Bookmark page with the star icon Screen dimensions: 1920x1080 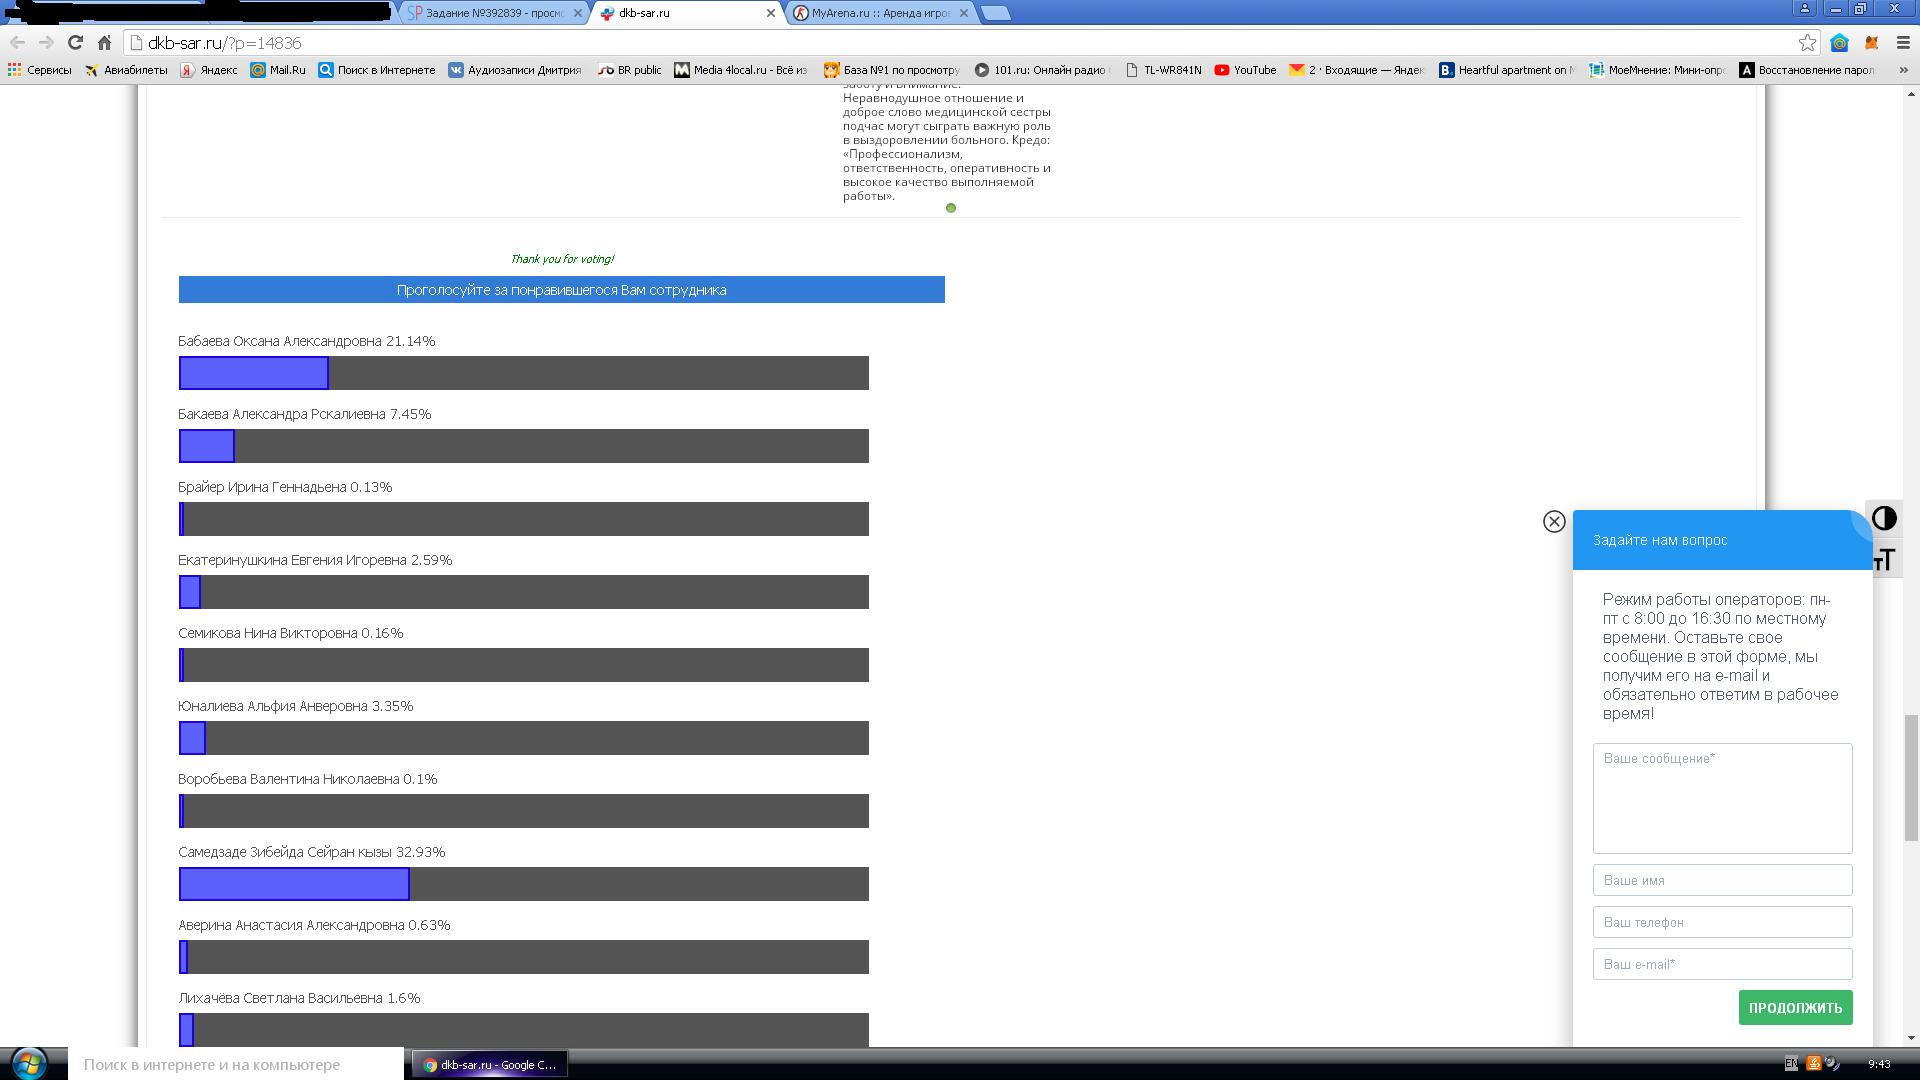(x=1807, y=42)
